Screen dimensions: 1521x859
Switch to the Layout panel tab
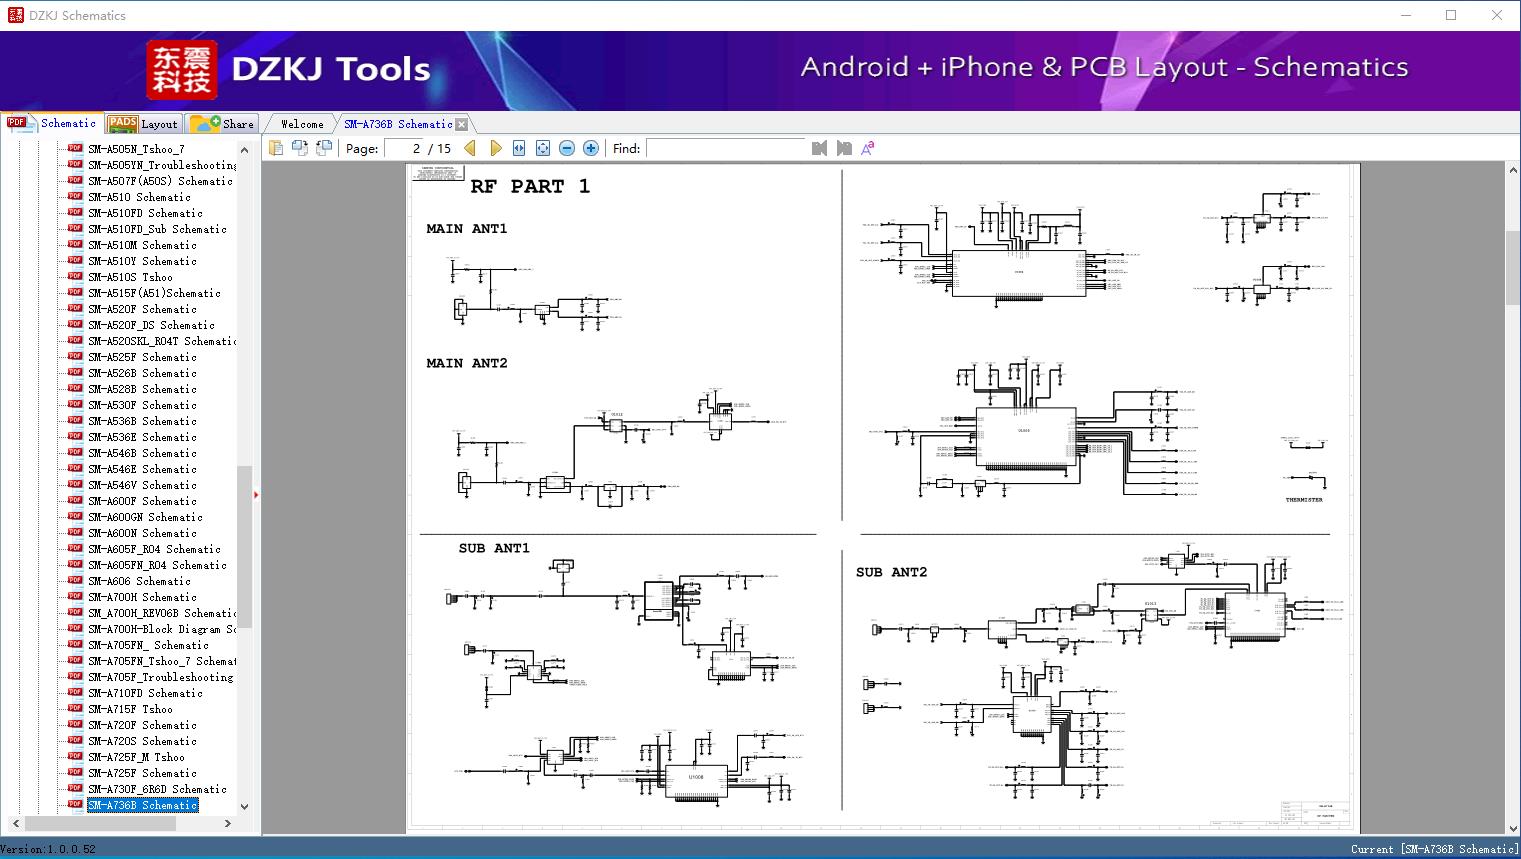click(143, 124)
